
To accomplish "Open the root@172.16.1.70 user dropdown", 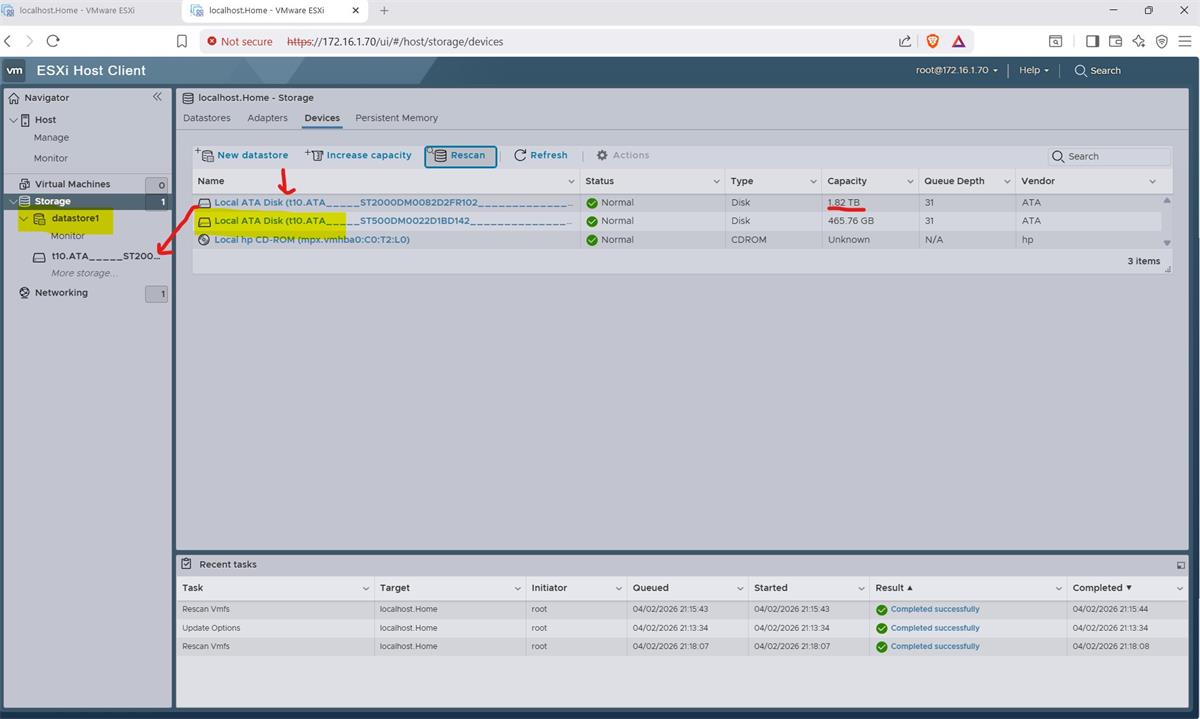I will tap(956, 70).
